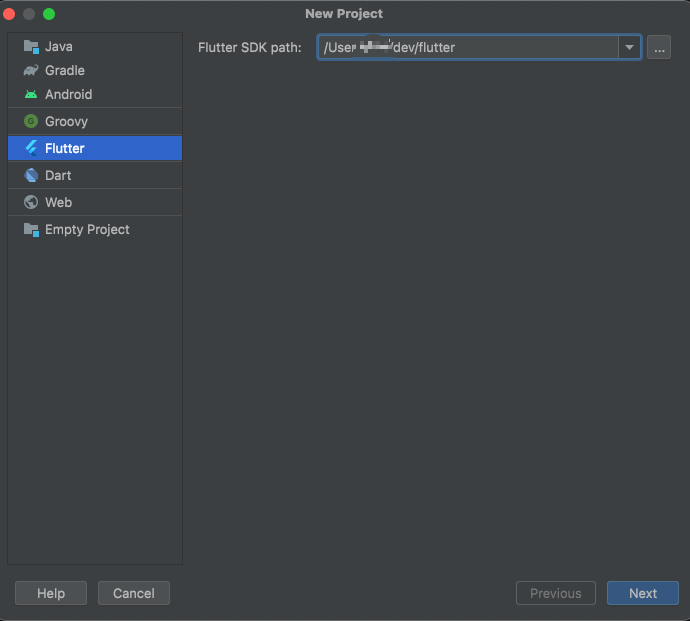Click the Web globe icon
This screenshot has height=621, width=690.
[x=31, y=202]
